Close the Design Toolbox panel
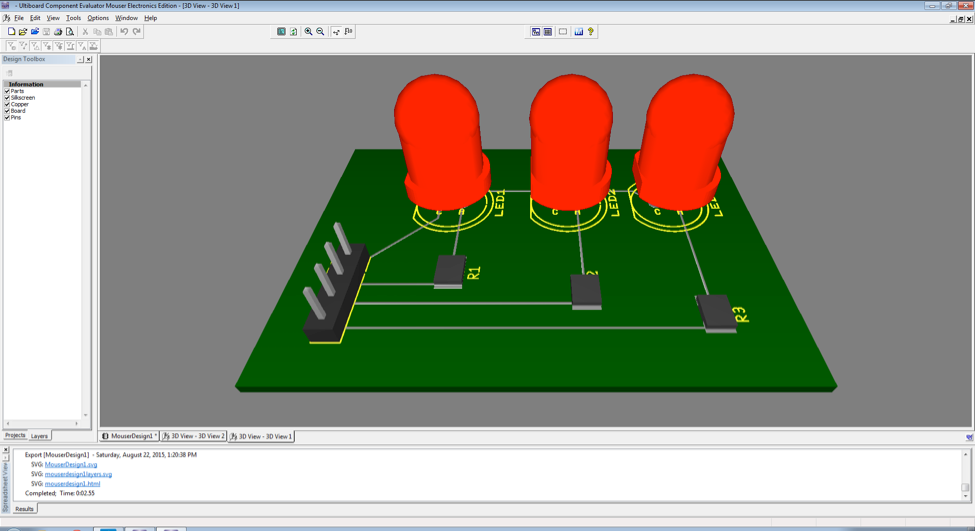This screenshot has width=975, height=532. coord(88,59)
